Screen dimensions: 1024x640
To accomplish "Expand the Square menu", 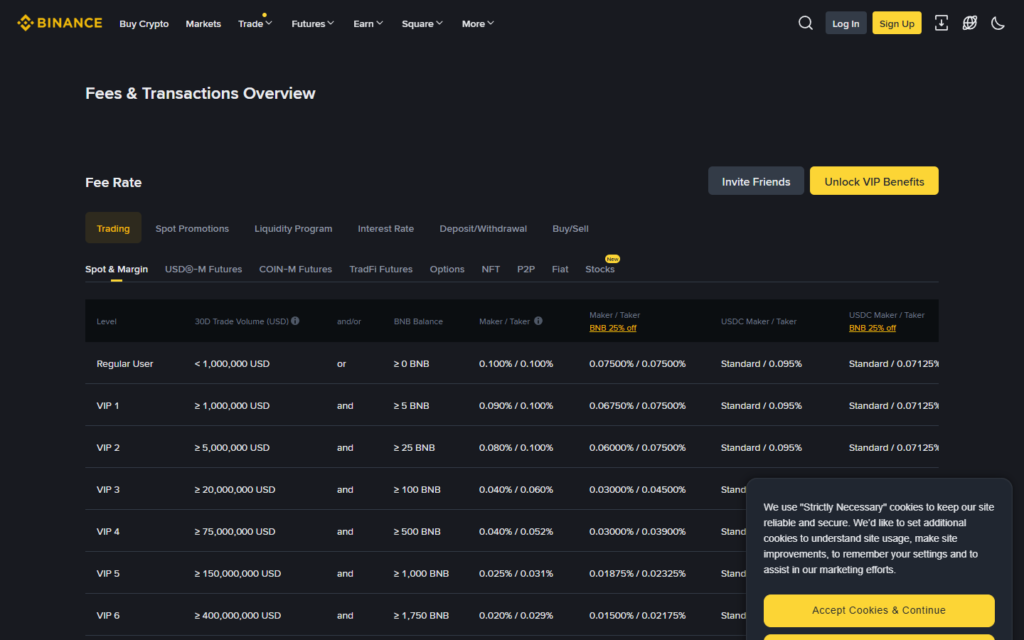I will click(423, 24).
